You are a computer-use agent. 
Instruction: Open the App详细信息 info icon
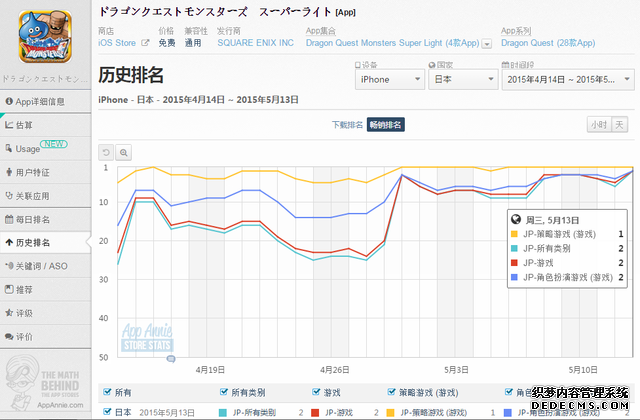pyautogui.click(x=9, y=101)
